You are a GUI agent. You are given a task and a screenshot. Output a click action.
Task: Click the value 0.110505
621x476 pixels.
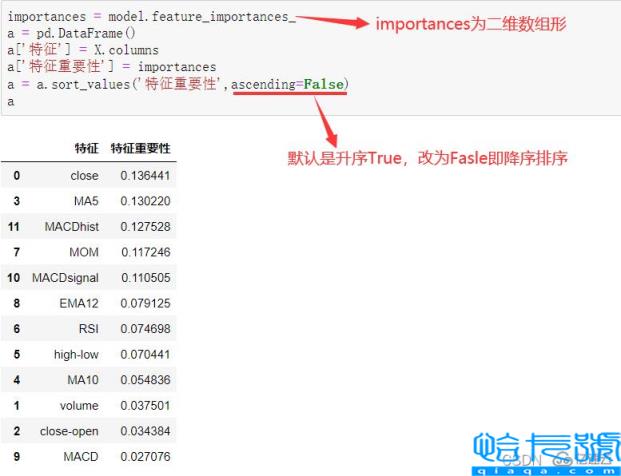click(x=146, y=278)
